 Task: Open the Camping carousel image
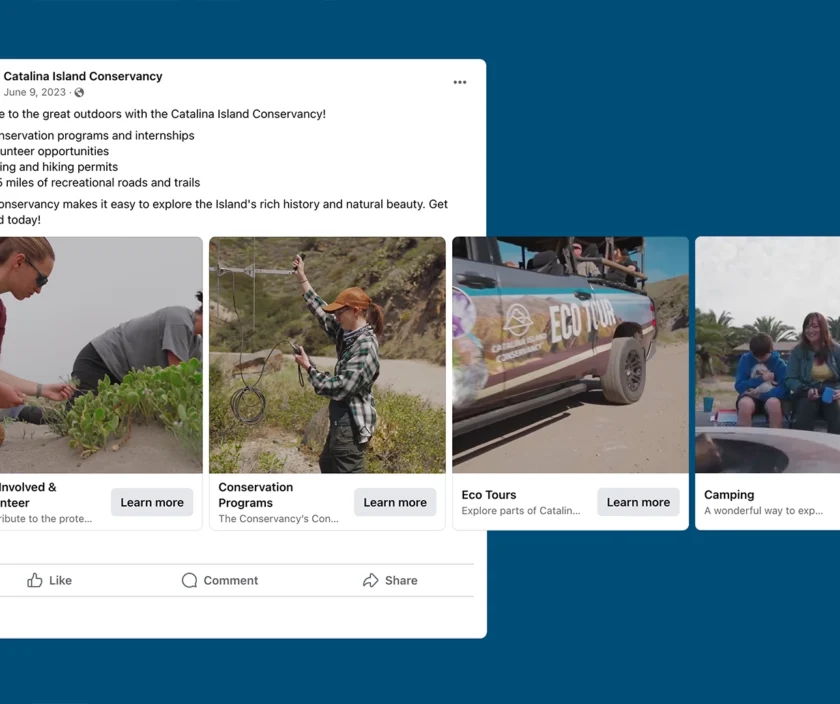768,355
